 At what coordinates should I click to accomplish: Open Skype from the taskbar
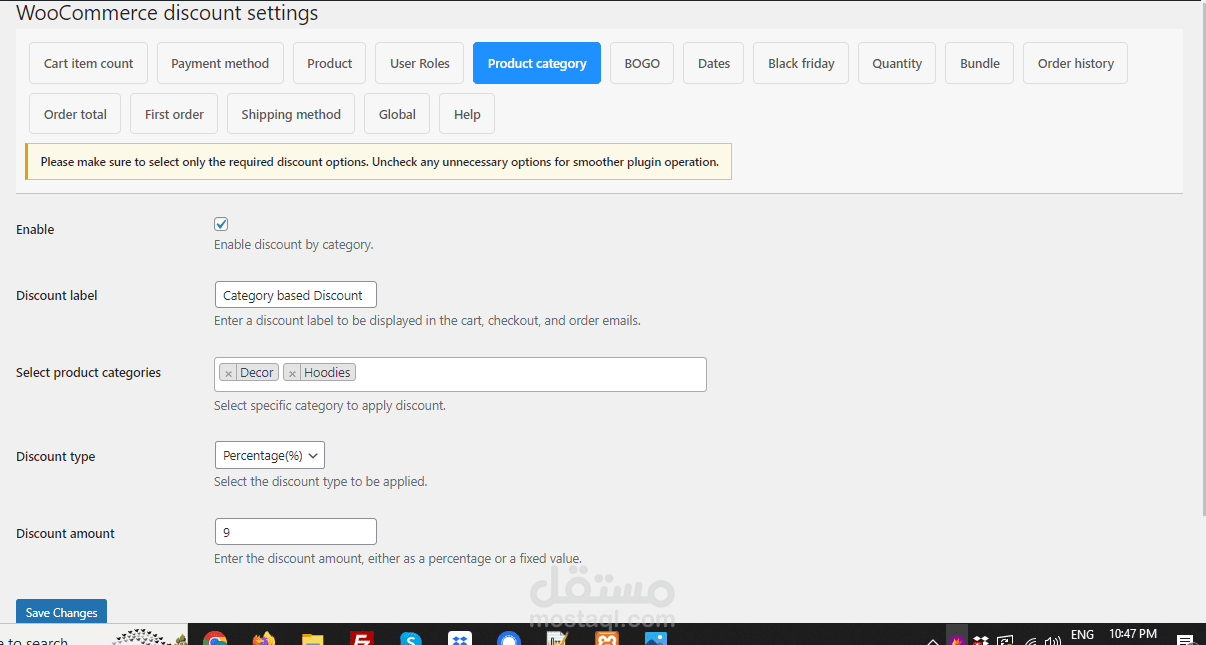411,639
